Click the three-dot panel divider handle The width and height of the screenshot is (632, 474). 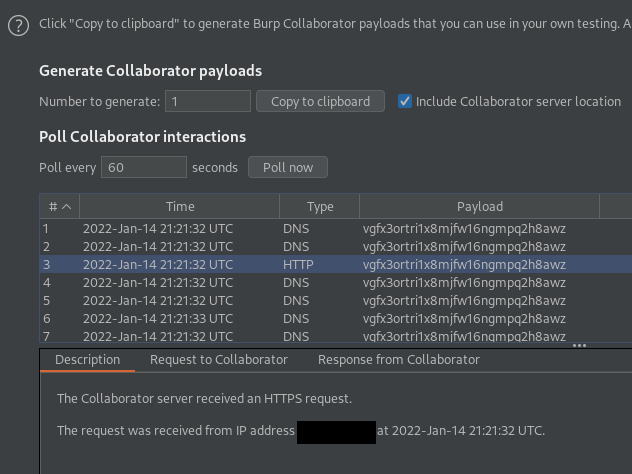[x=579, y=345]
